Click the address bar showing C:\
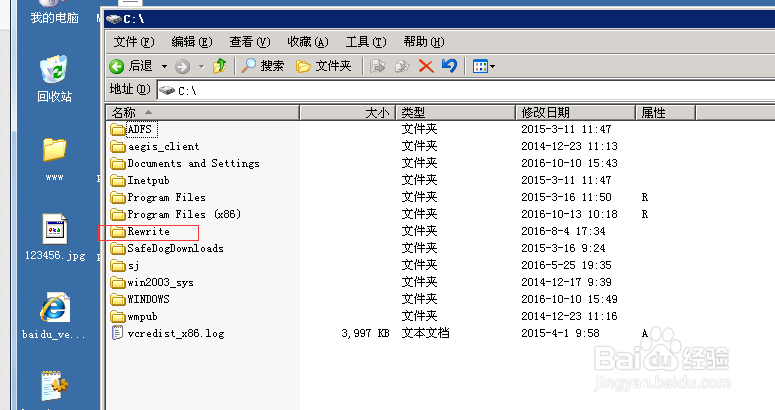This screenshot has width=775, height=410. coord(466,90)
